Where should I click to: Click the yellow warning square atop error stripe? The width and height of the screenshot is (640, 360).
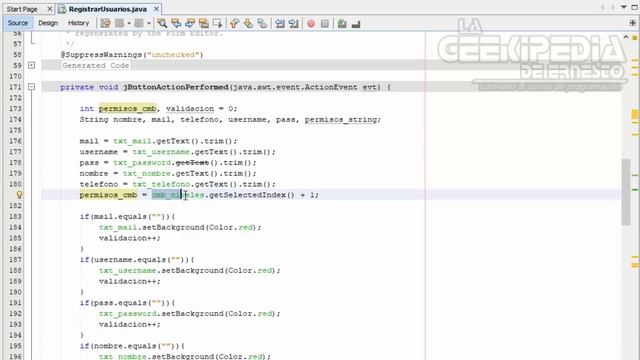click(635, 38)
